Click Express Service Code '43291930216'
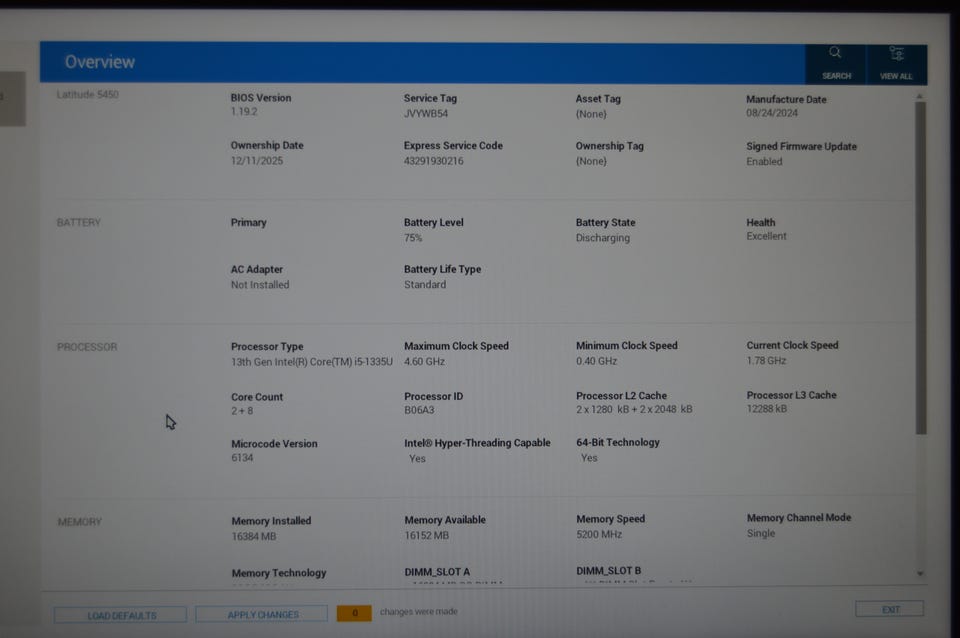Image resolution: width=960 pixels, height=638 pixels. pyautogui.click(x=433, y=161)
